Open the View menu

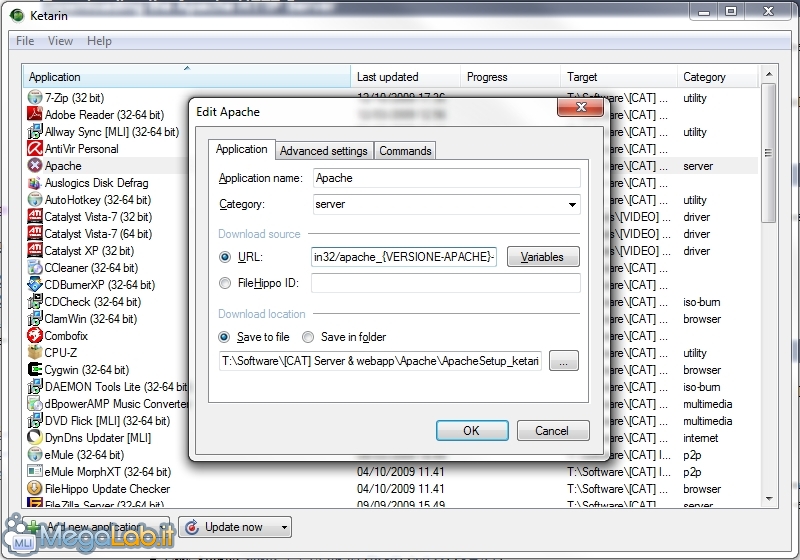click(60, 41)
